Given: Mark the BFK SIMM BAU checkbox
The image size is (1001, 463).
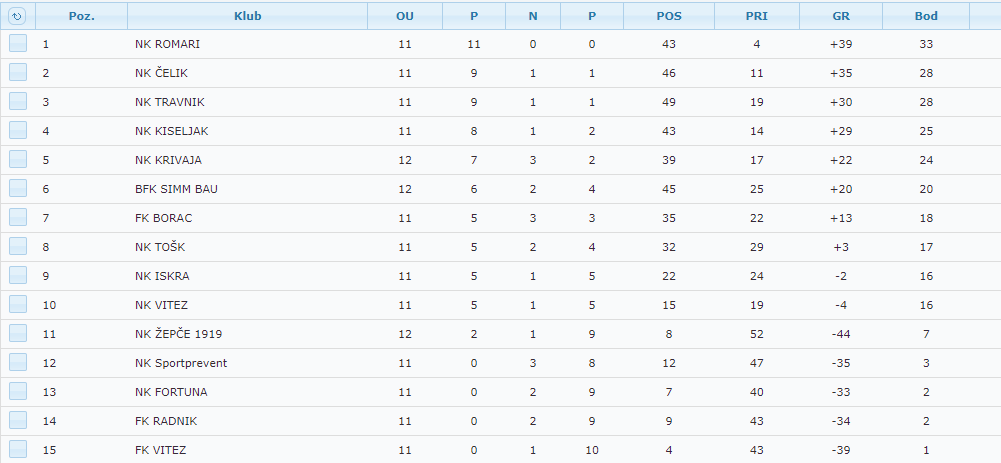Looking at the screenshot, I should pos(18,188).
